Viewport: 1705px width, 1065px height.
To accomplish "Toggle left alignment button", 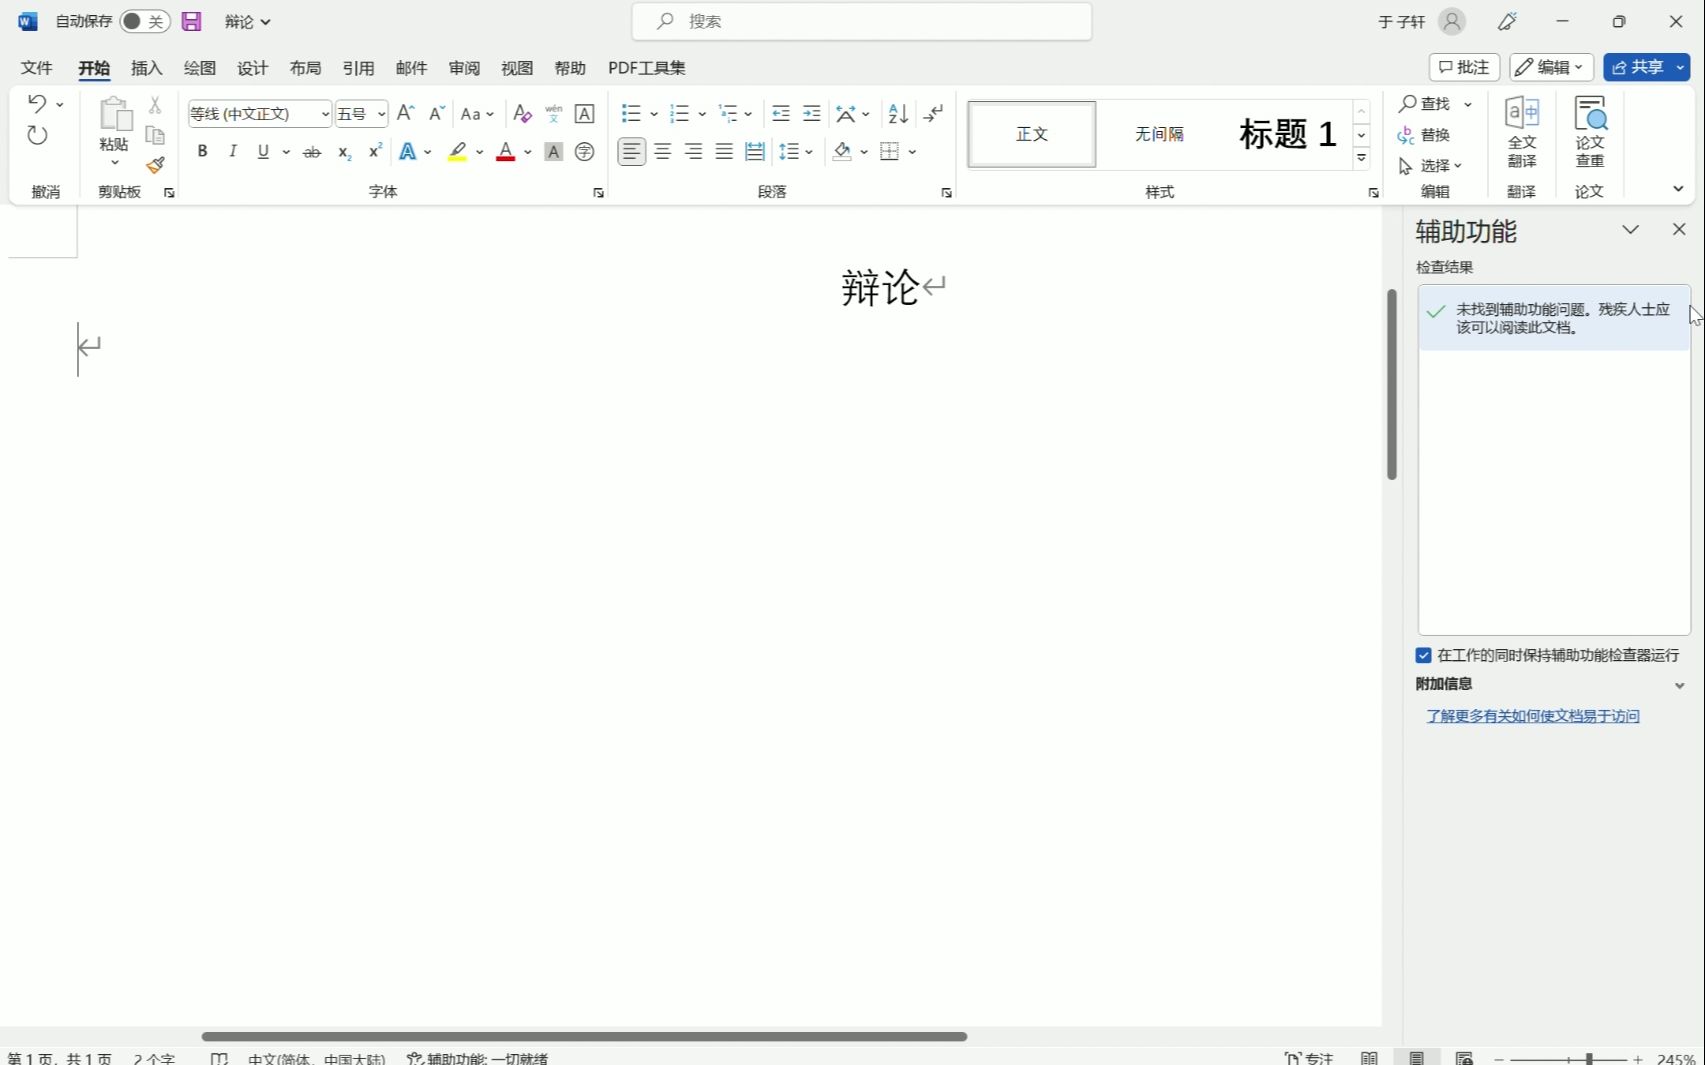I will [x=631, y=152].
